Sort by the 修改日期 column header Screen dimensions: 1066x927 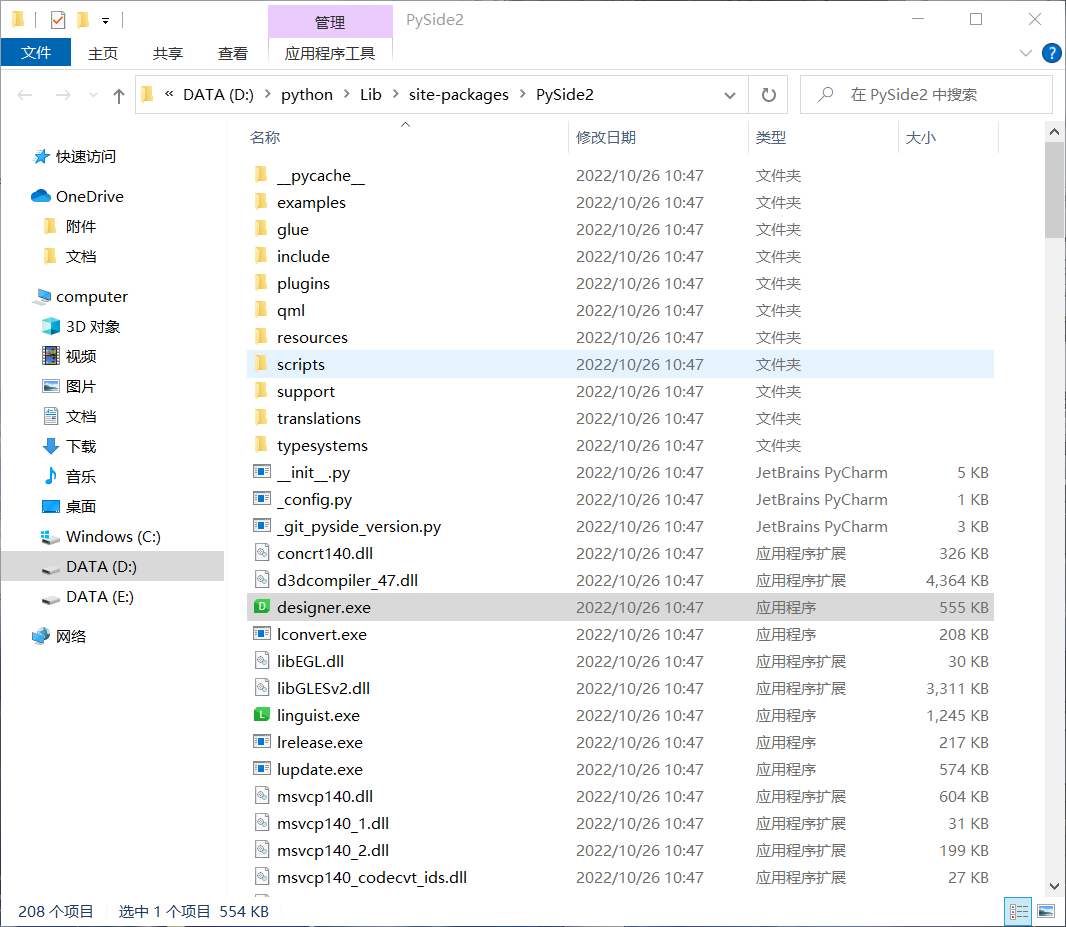click(606, 137)
